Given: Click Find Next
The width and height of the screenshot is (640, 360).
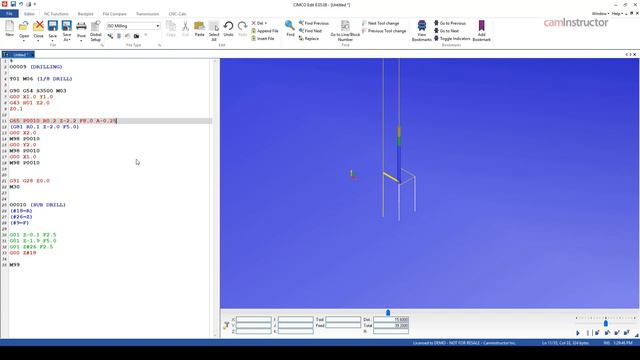Looking at the screenshot, I should [311, 31].
